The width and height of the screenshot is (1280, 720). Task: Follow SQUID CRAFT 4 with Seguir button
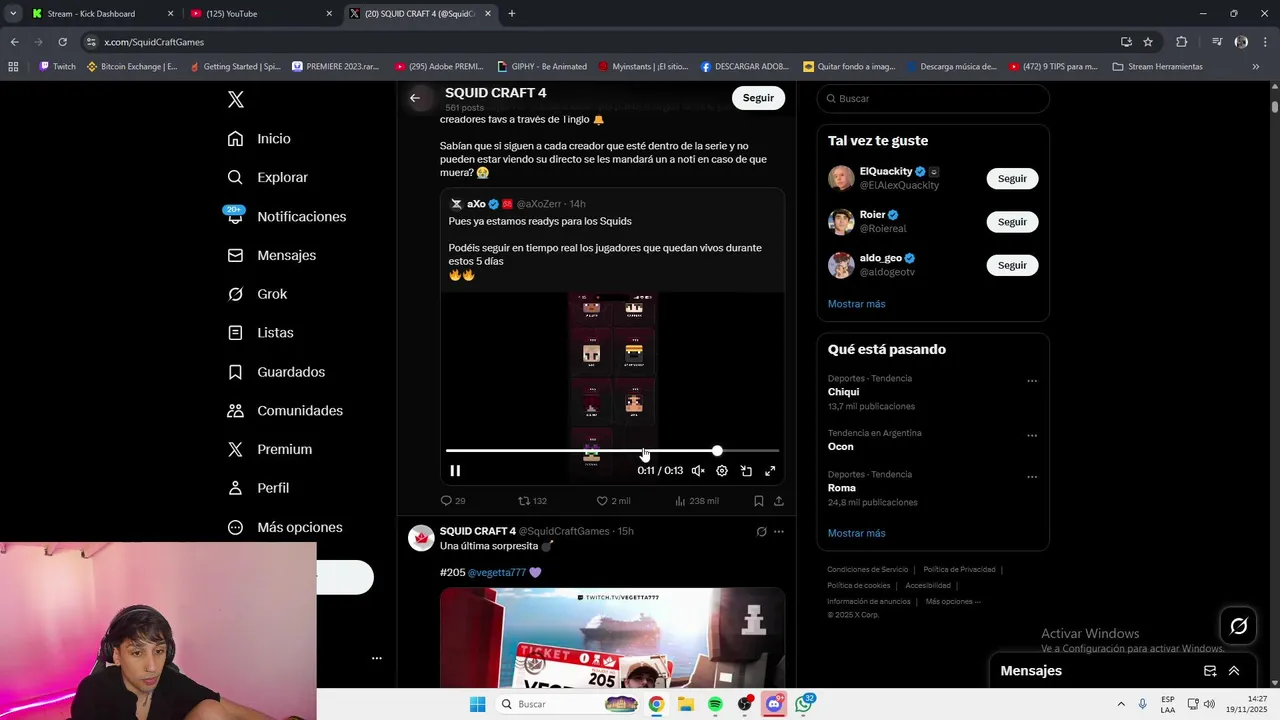758,98
